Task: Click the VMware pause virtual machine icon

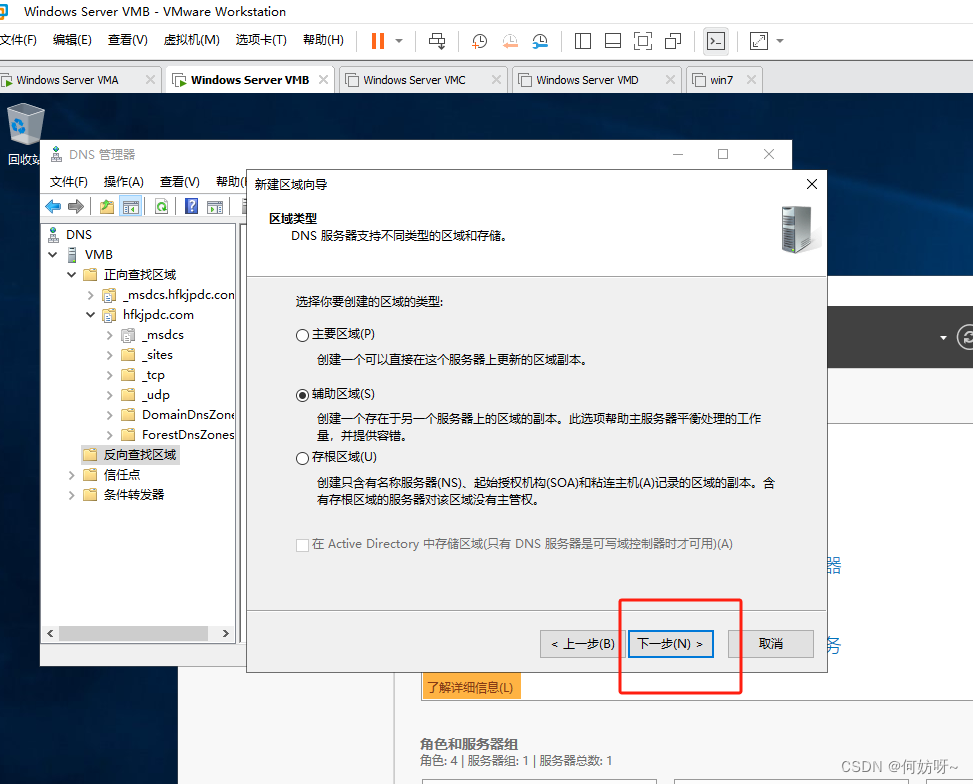Action: (378, 41)
